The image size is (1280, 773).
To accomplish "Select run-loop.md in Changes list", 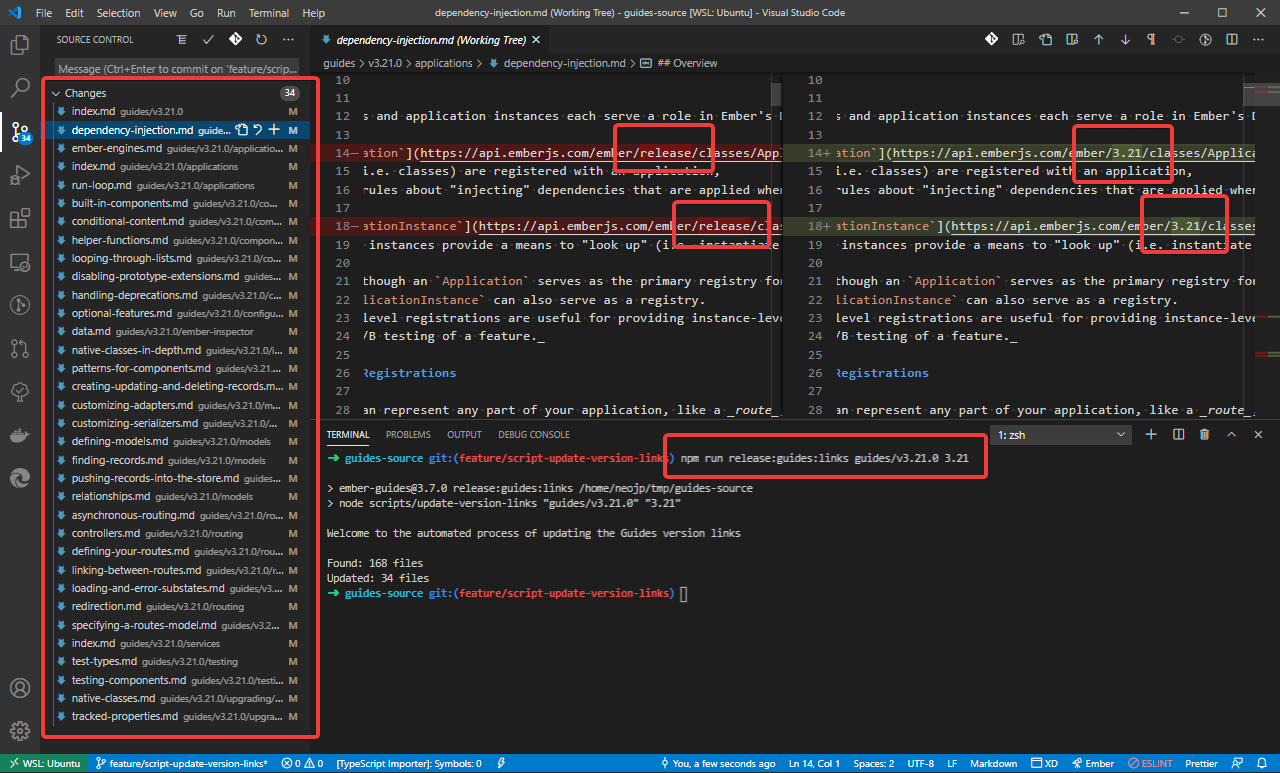I will coord(178,185).
